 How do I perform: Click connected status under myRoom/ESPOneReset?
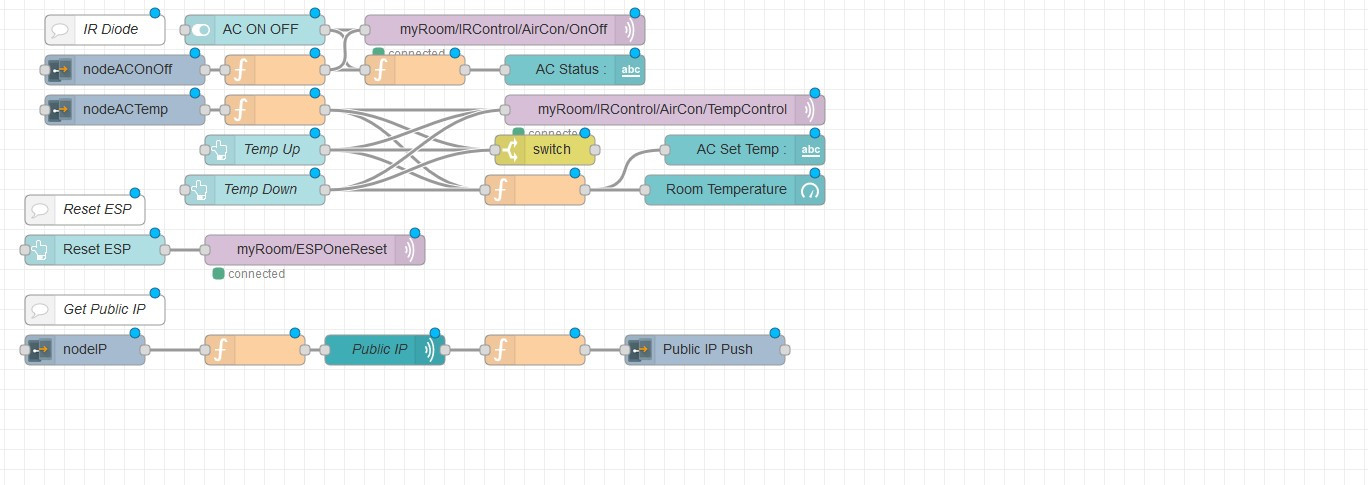(249, 274)
